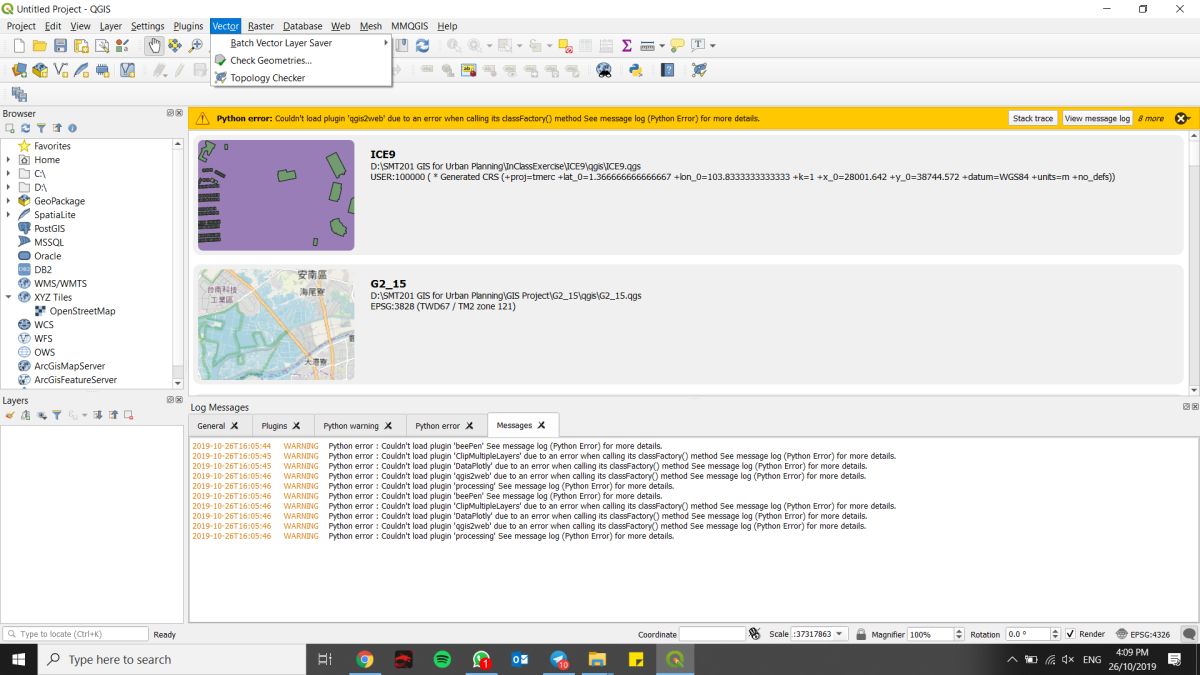This screenshot has height=675, width=1200.
Task: Click Messages icon in status bar corner
Action: (1188, 634)
